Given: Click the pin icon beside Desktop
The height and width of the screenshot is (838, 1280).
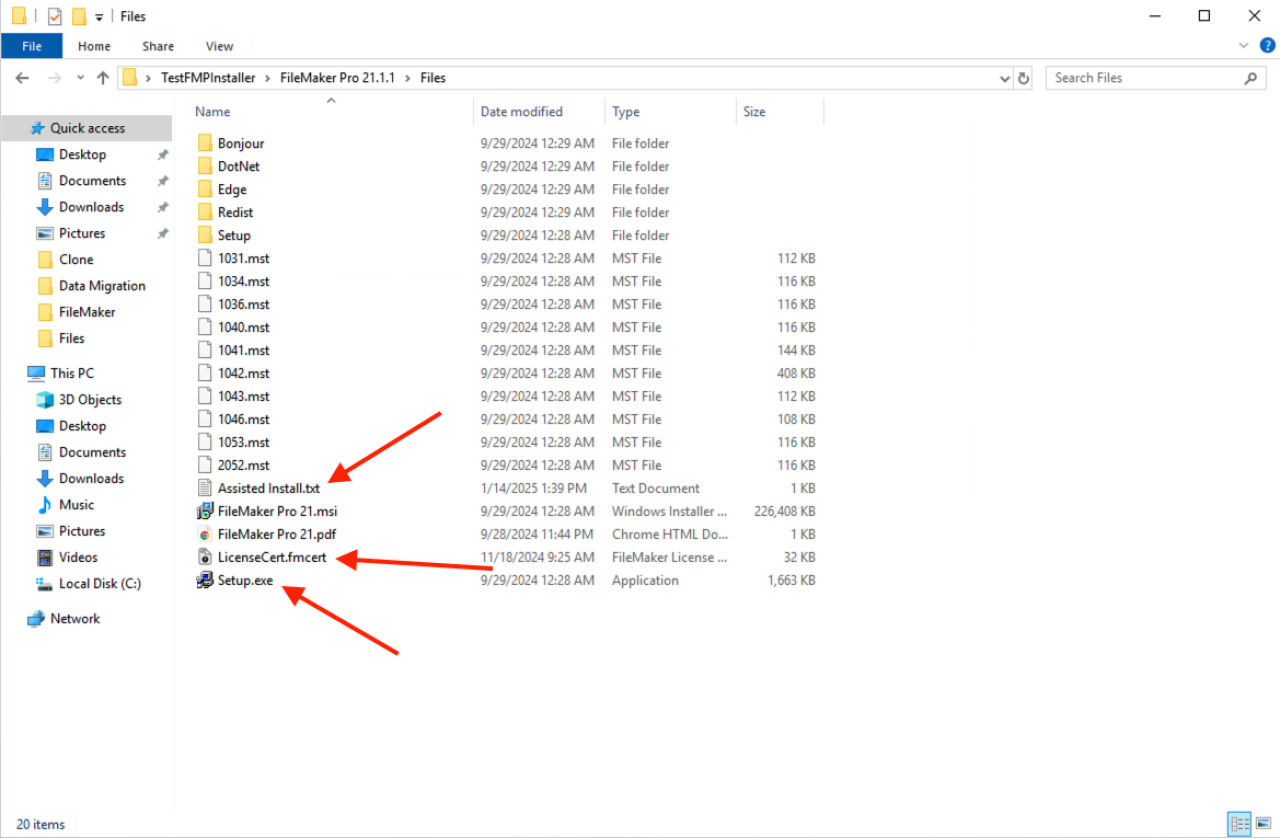Looking at the screenshot, I should coord(163,155).
